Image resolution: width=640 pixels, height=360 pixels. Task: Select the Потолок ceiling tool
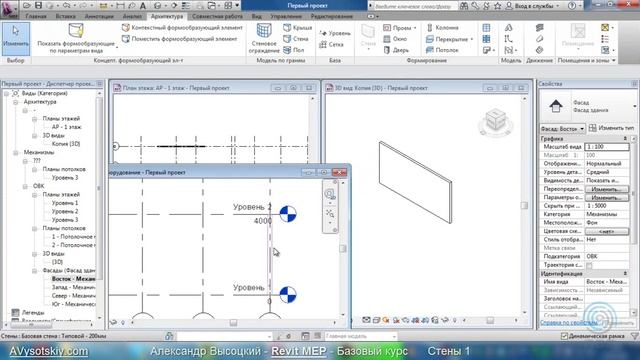tap(442, 50)
